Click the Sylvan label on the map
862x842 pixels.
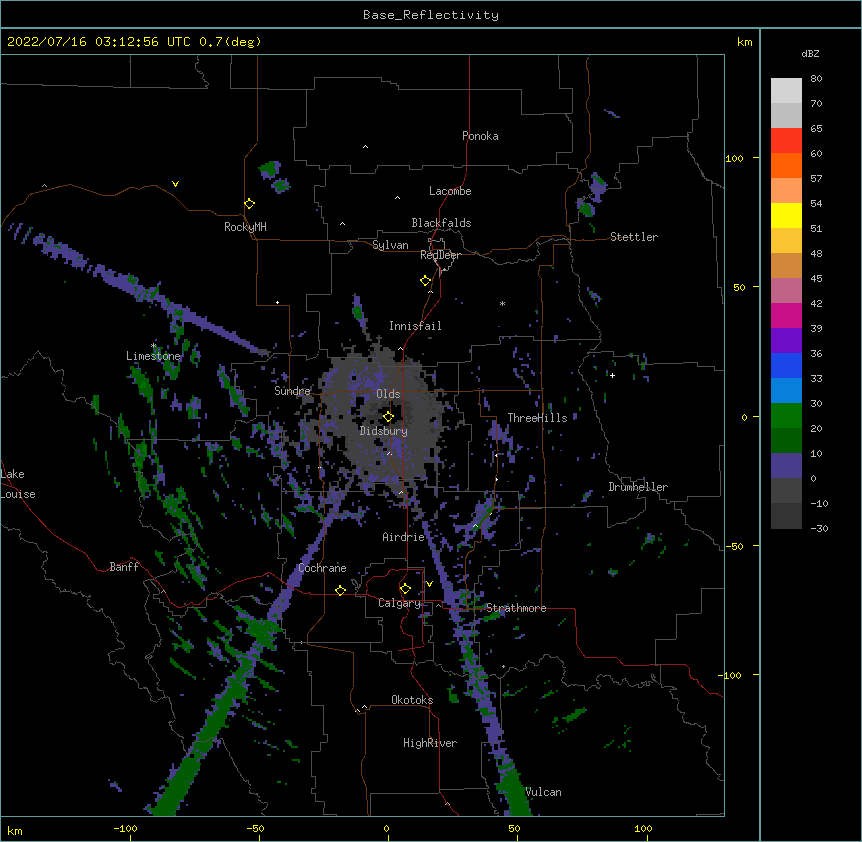click(390, 245)
